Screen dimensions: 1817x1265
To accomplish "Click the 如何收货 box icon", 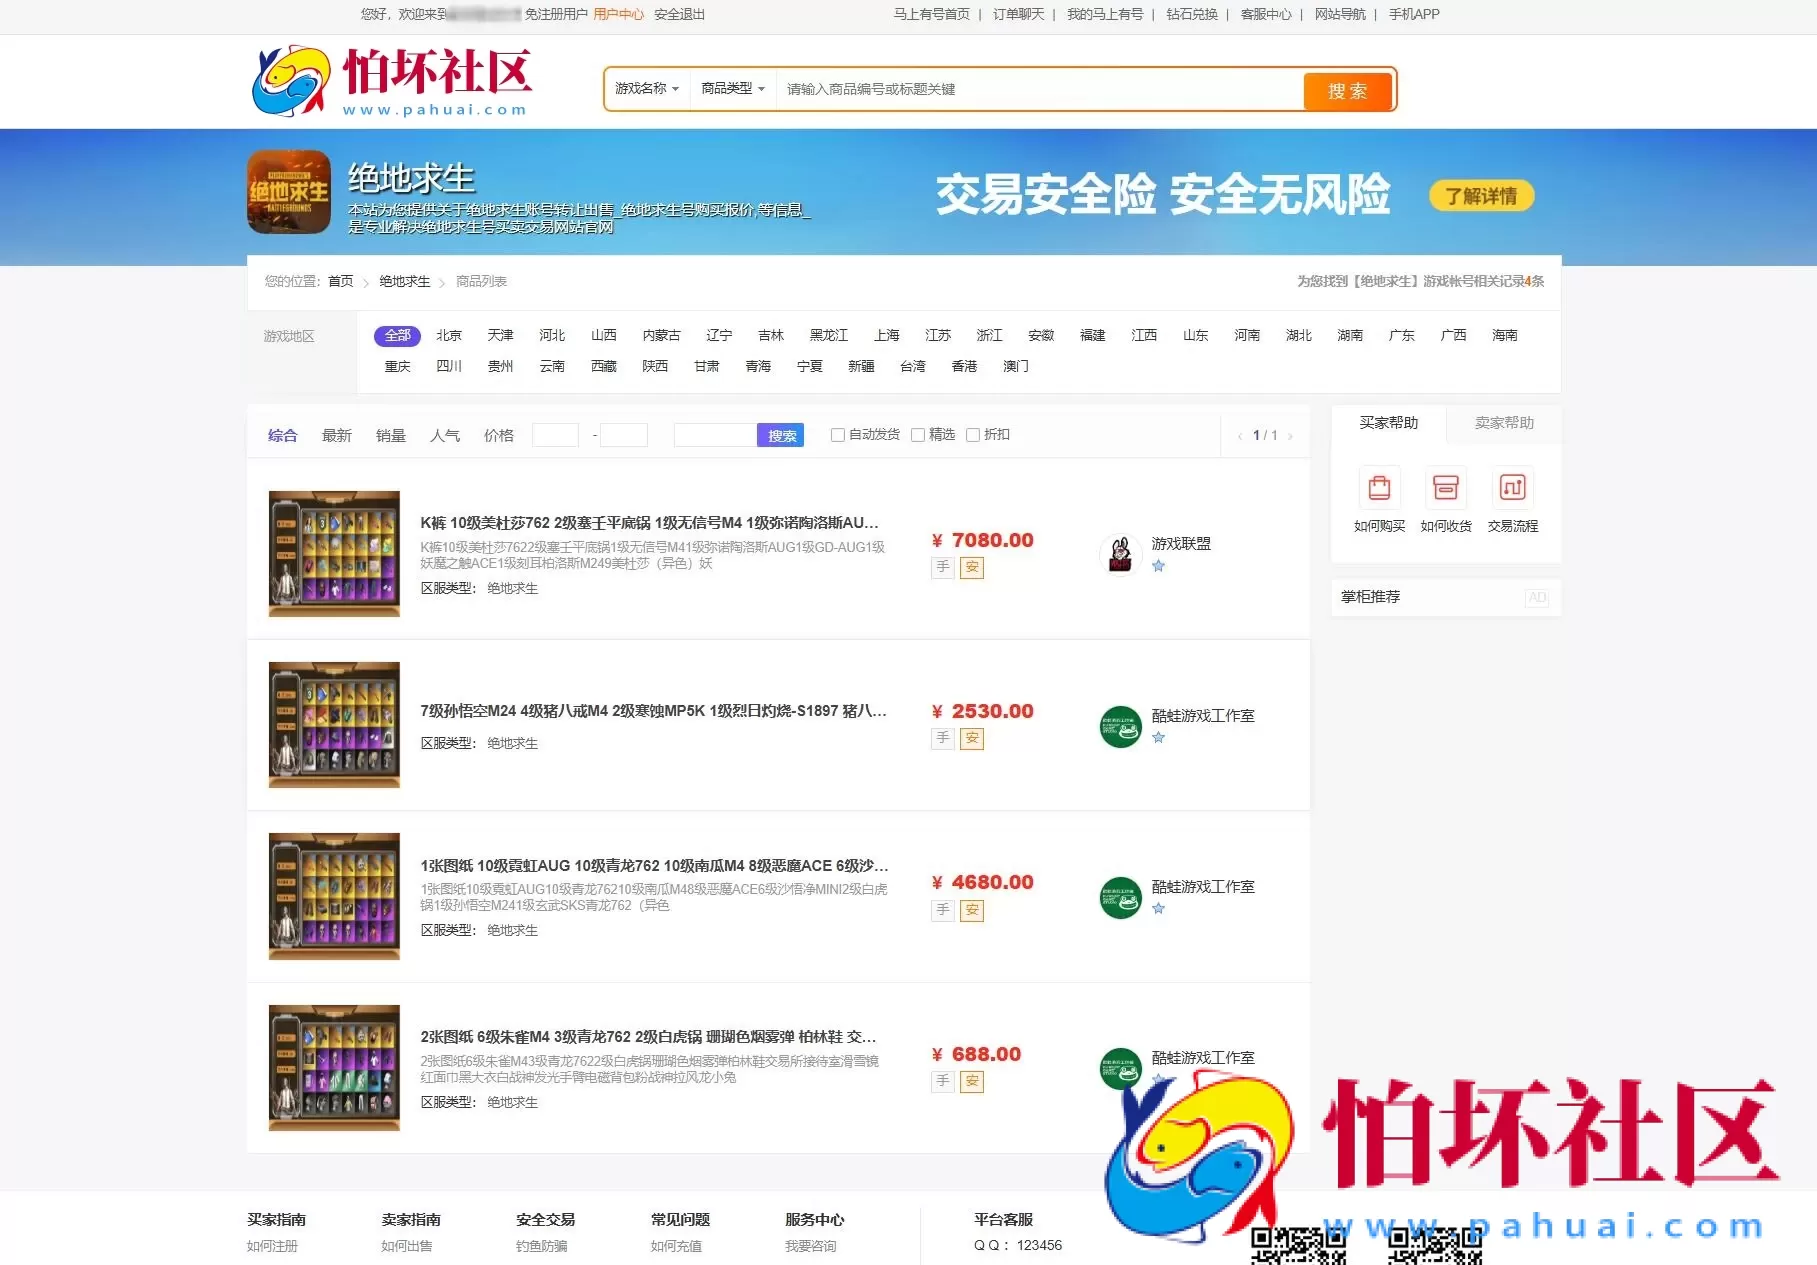I will coord(1445,487).
